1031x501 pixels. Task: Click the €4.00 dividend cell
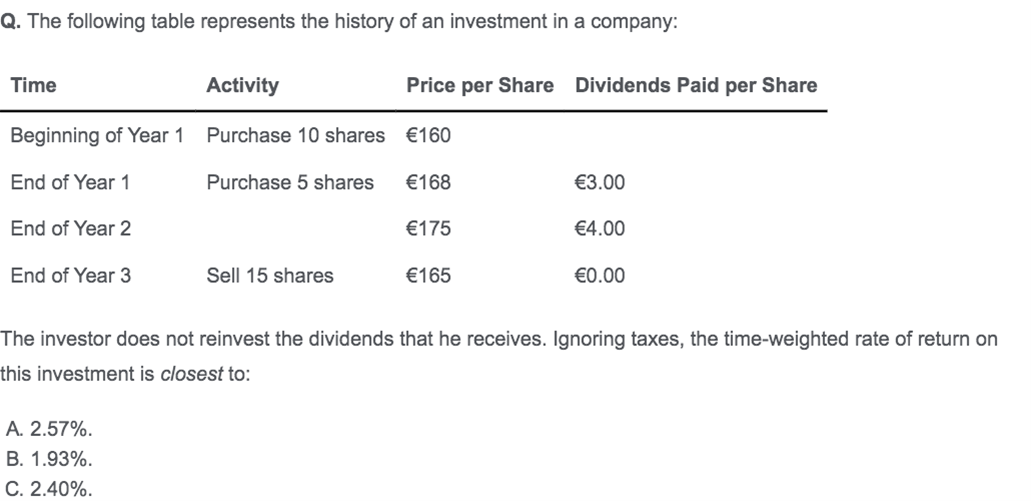coord(600,228)
